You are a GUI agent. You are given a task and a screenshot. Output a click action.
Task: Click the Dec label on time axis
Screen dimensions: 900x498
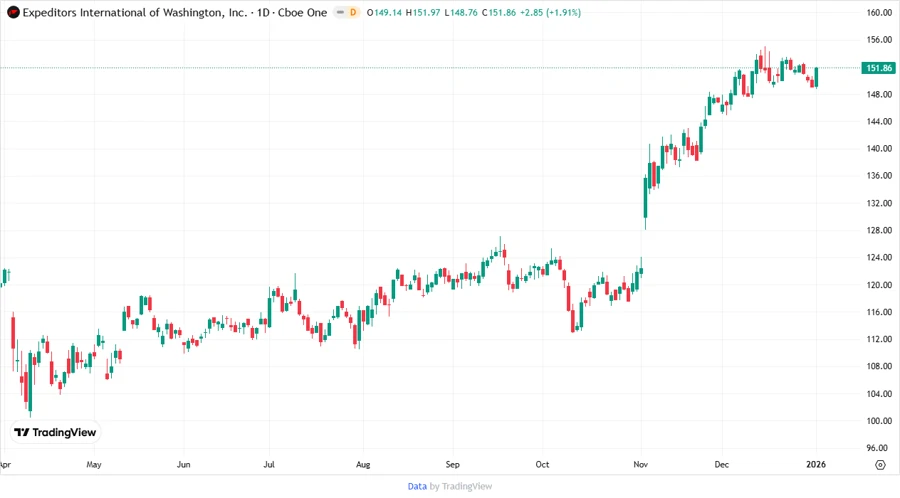pos(721,464)
